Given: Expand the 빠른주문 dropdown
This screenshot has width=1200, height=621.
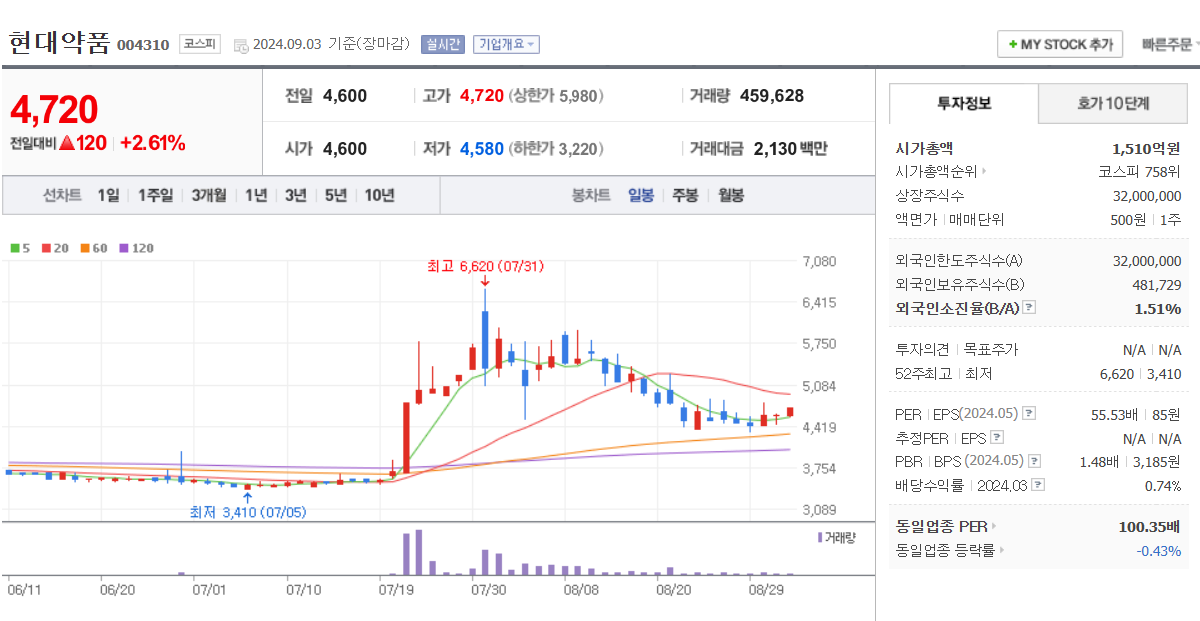Looking at the screenshot, I should coord(1169,44).
